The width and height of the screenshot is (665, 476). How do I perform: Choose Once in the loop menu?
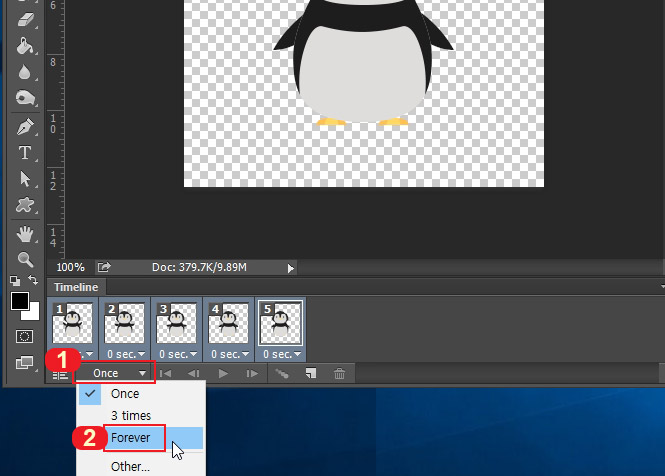point(141,394)
